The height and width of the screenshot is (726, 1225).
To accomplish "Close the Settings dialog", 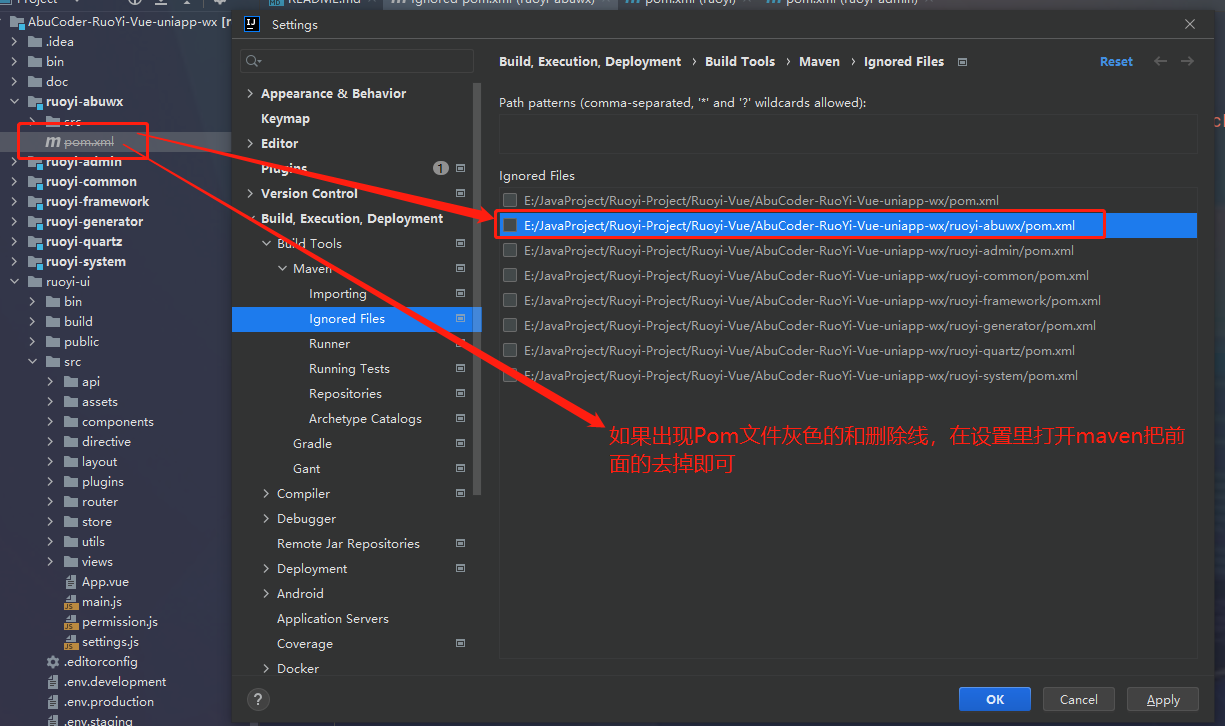I will click(1189, 24).
